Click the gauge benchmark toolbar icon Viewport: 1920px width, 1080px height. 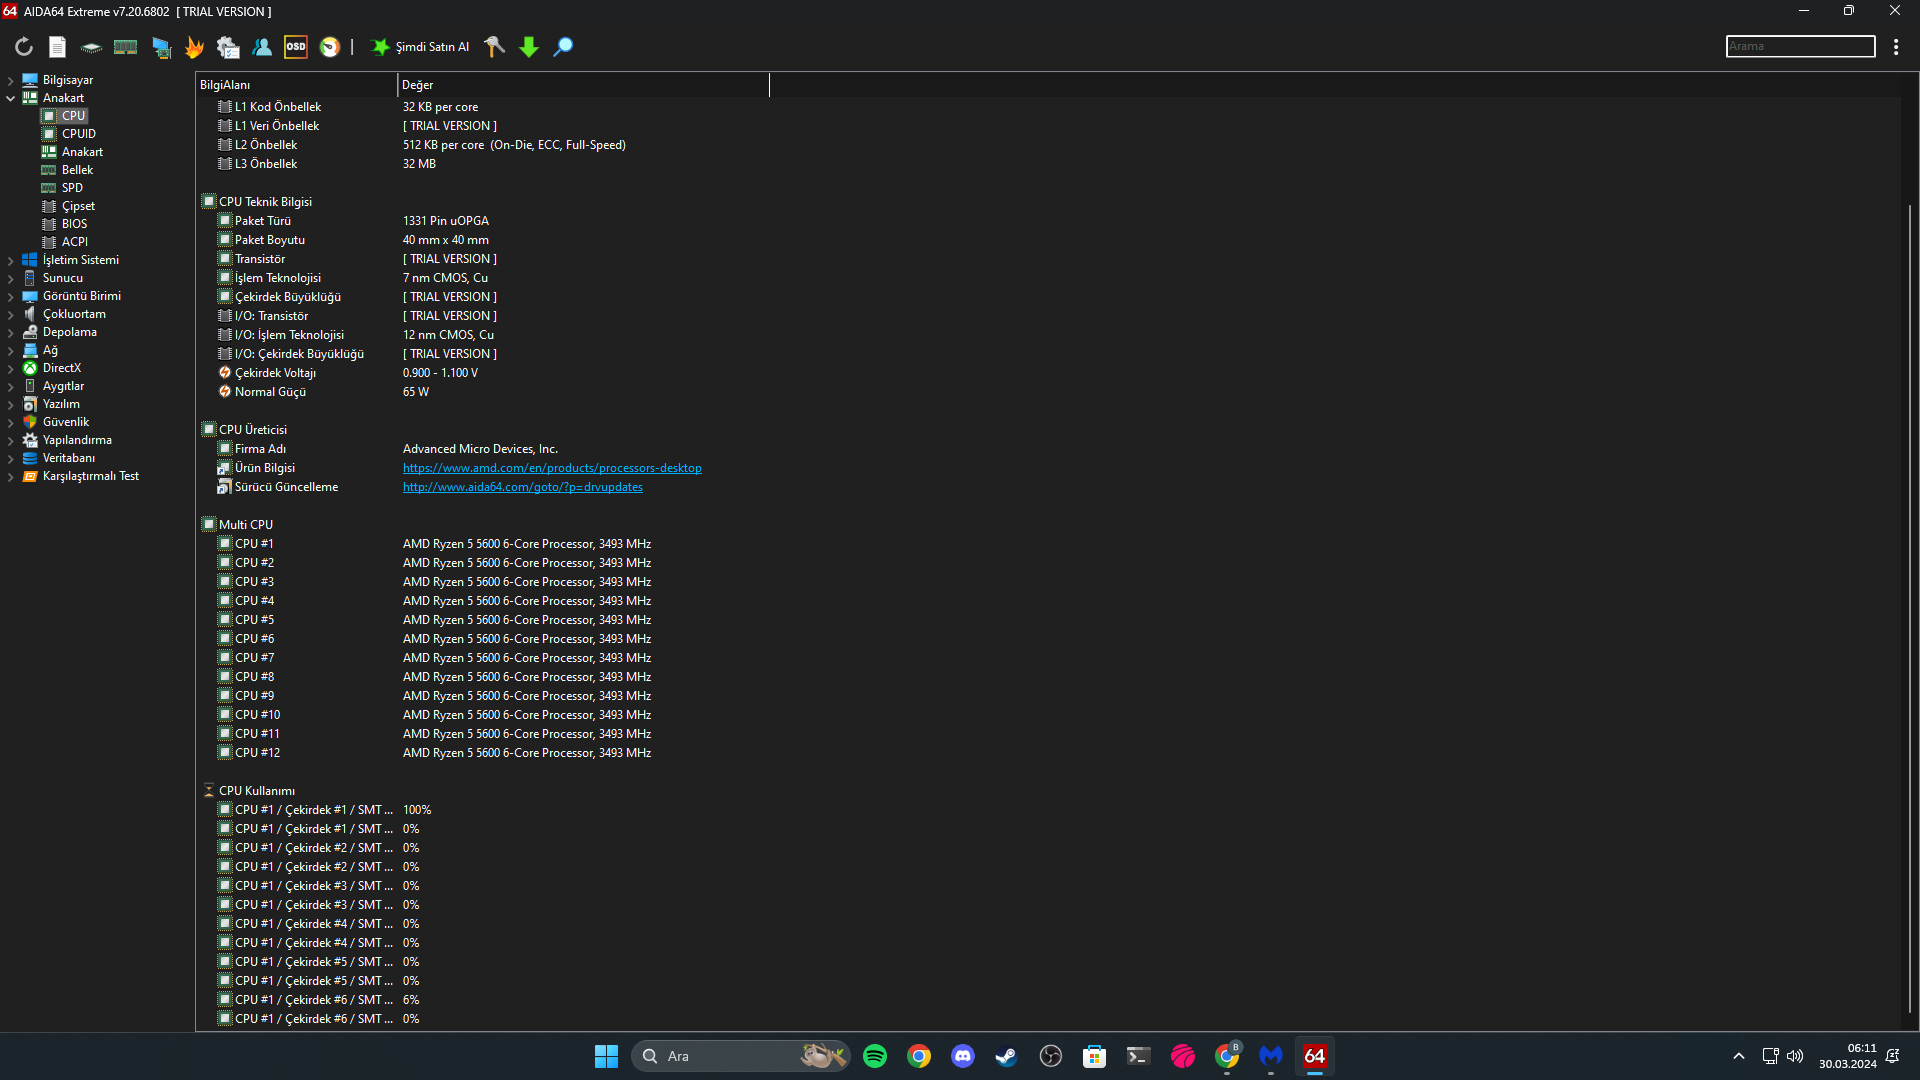tap(330, 47)
